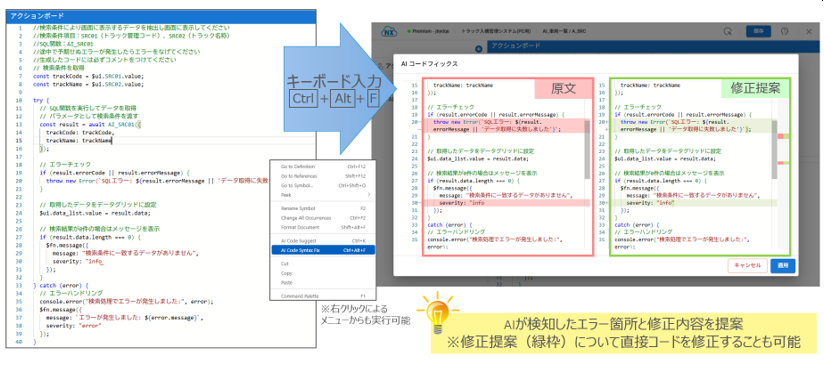Screen dimensions: 824x365
Task: Click the Premium - jbydge environment label
Action: [429, 32]
